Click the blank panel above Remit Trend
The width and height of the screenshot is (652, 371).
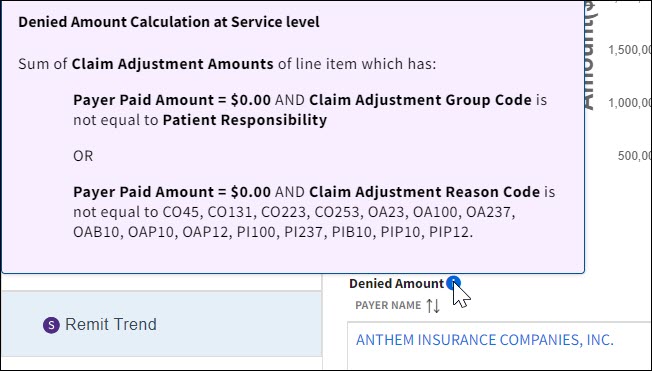click(x=161, y=282)
